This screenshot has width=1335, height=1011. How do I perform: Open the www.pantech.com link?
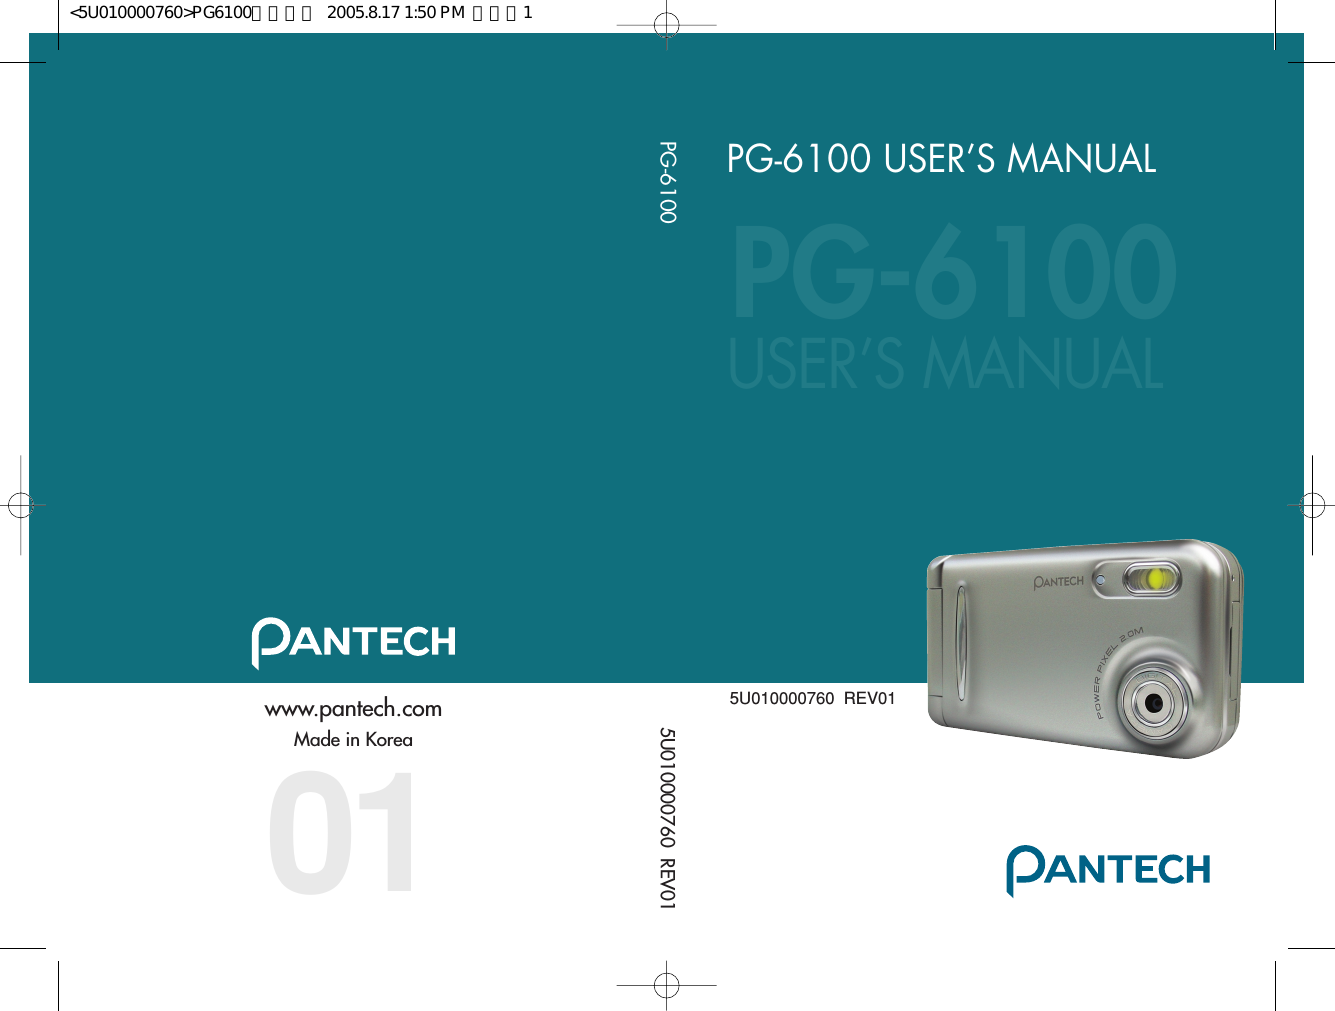[x=353, y=709]
